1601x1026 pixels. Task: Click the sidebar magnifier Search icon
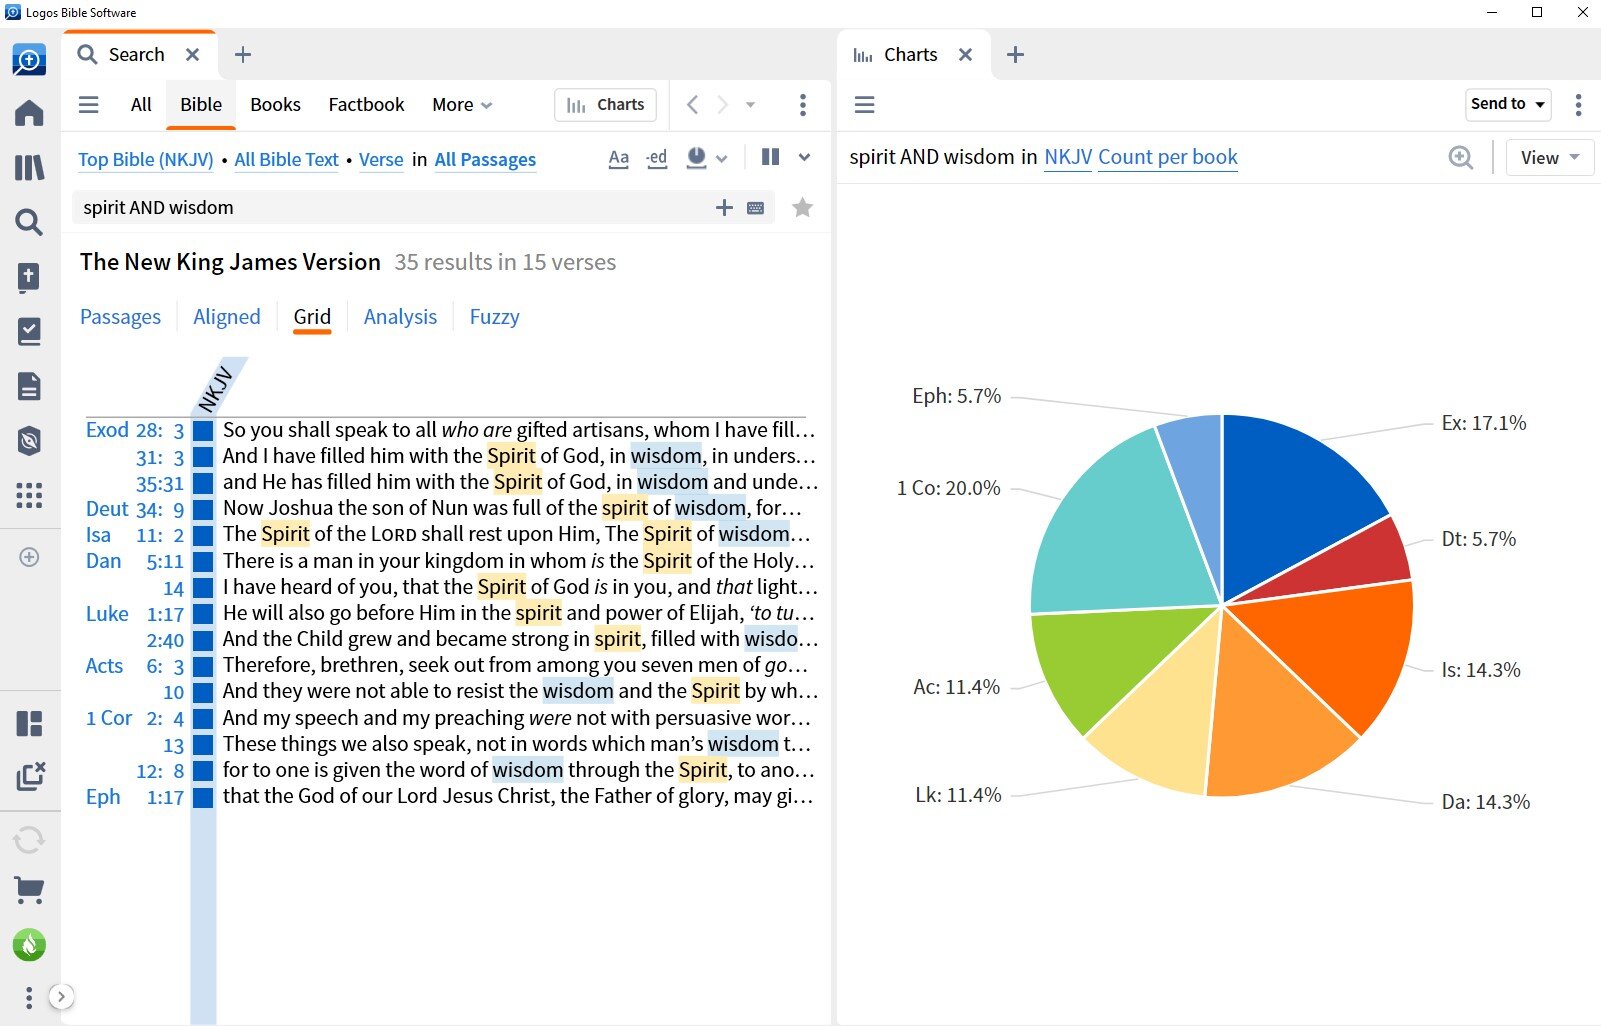29,222
